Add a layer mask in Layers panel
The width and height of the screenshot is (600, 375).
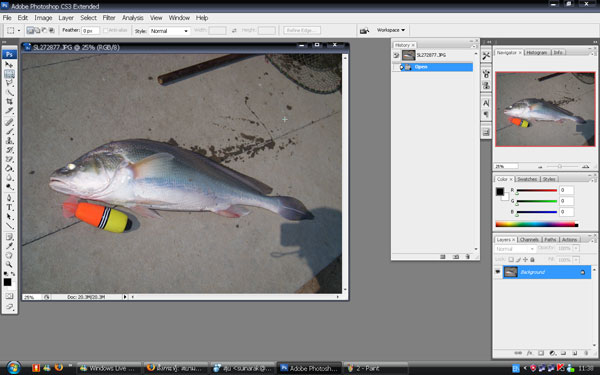pyautogui.click(x=541, y=353)
